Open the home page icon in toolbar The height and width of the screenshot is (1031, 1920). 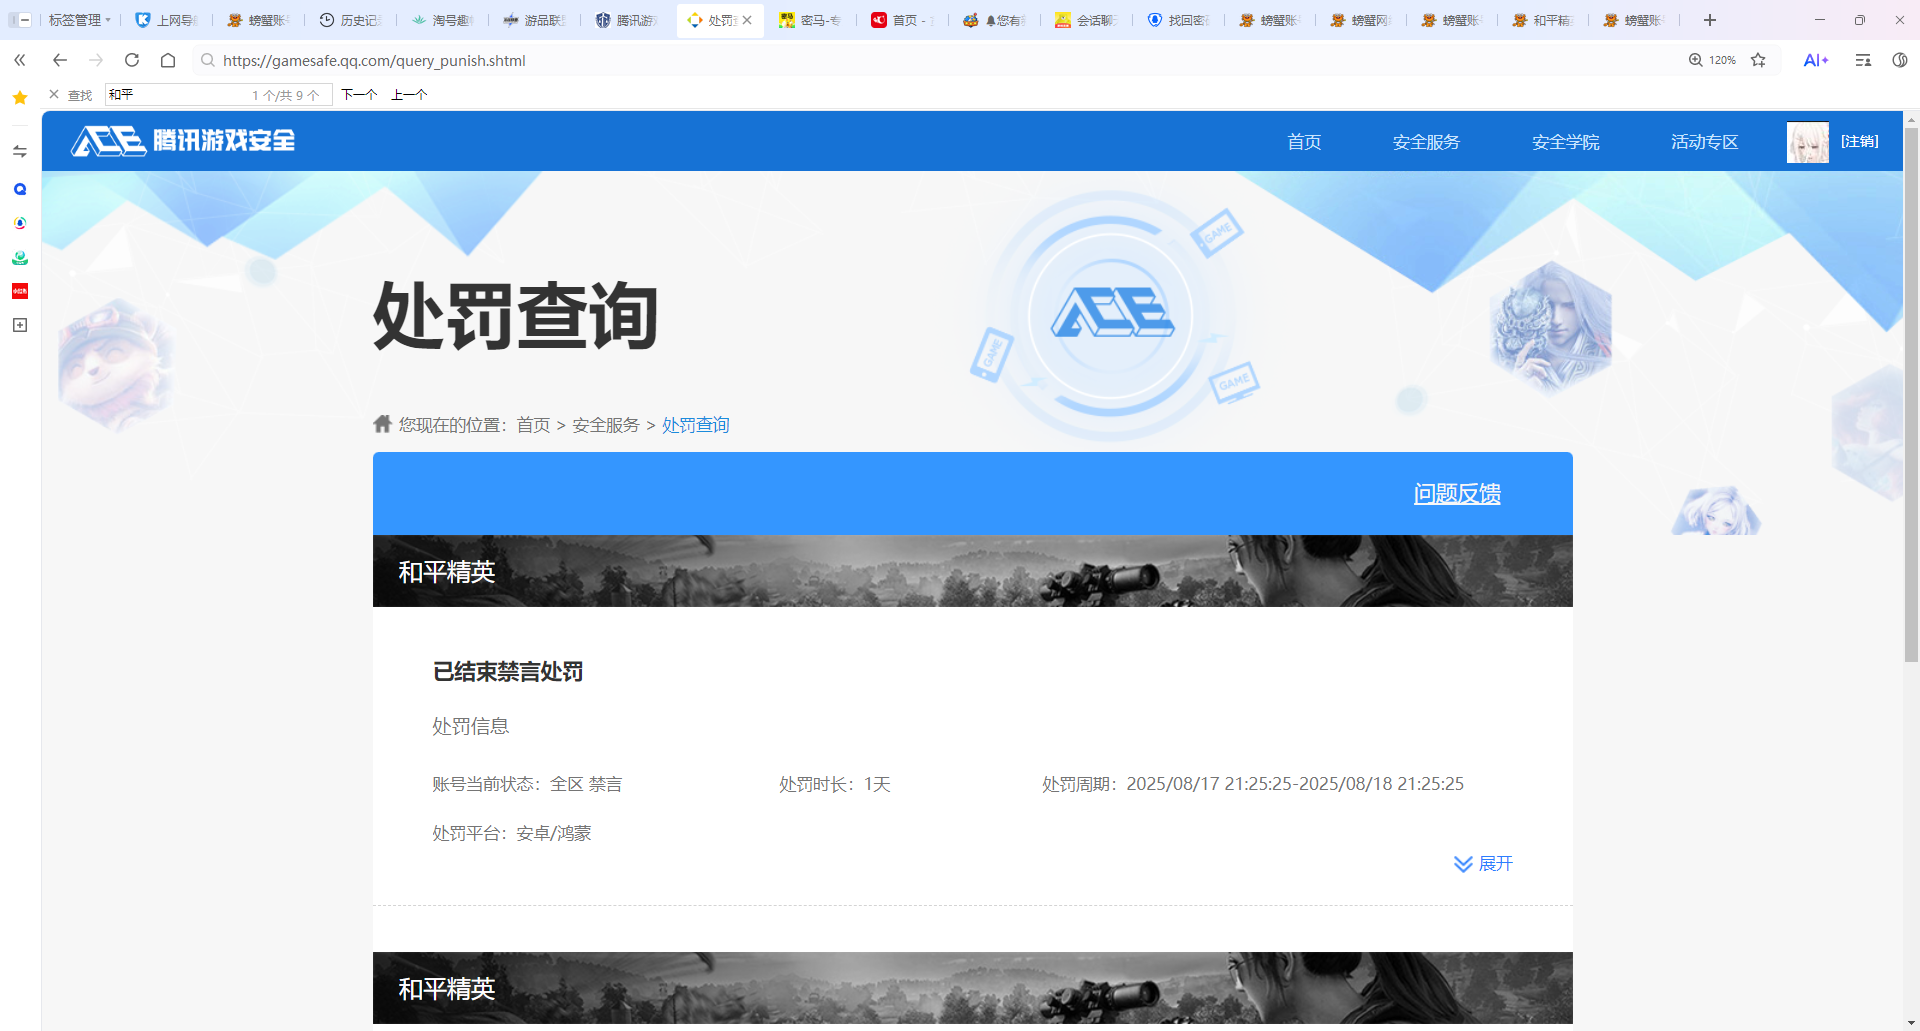(x=167, y=60)
